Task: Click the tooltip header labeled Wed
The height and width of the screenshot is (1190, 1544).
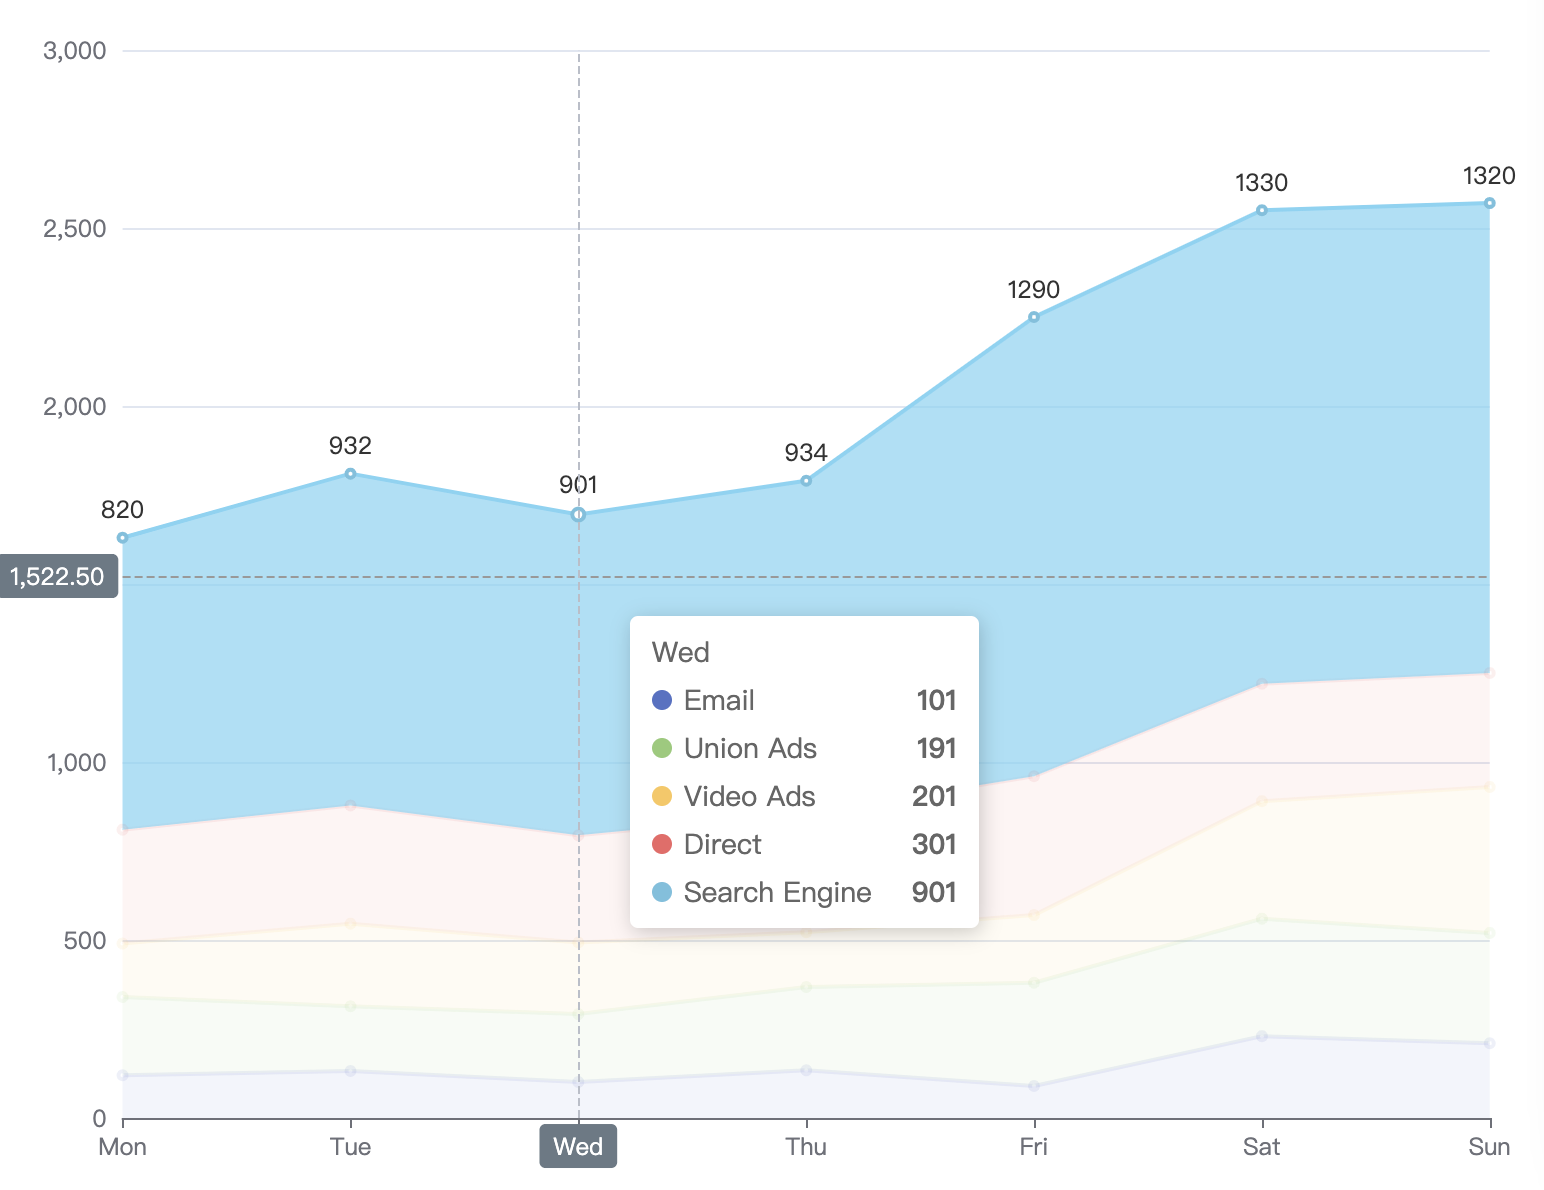Action: 681,652
